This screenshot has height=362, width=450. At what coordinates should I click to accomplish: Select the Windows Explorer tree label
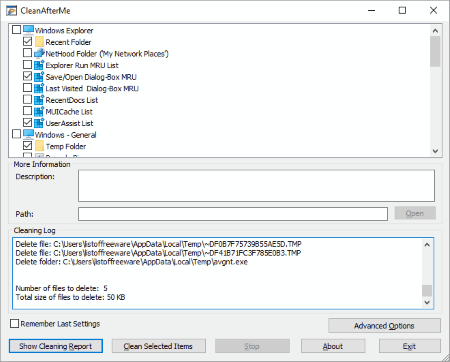[64, 30]
